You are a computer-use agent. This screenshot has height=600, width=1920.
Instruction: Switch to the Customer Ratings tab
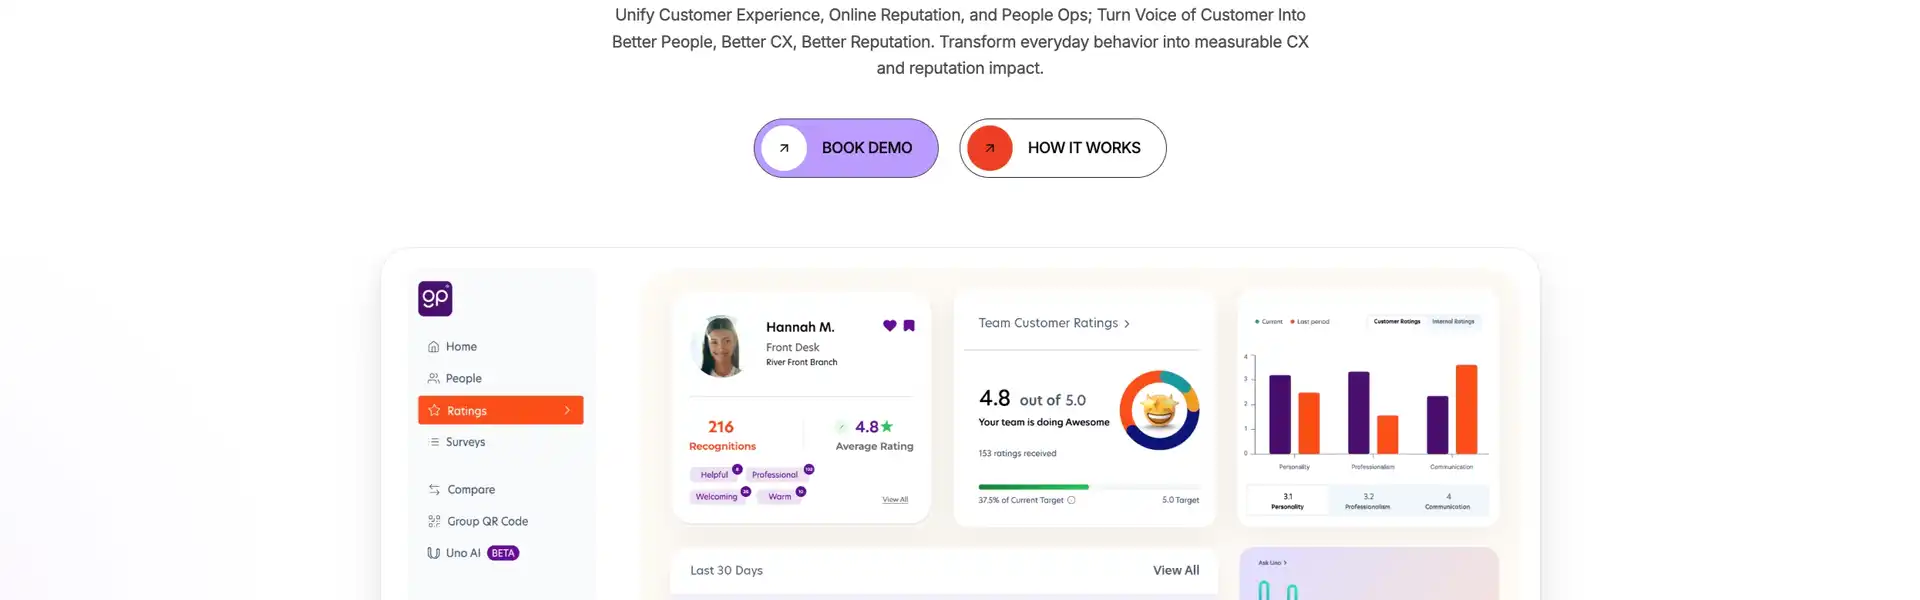1397,322
